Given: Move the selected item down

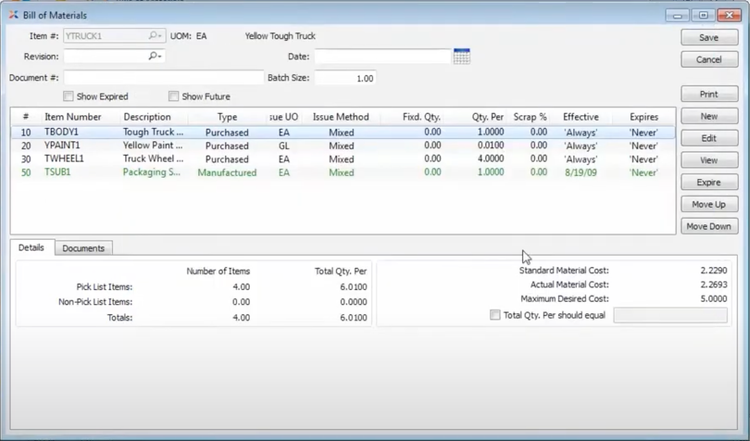Looking at the screenshot, I should pos(709,227).
